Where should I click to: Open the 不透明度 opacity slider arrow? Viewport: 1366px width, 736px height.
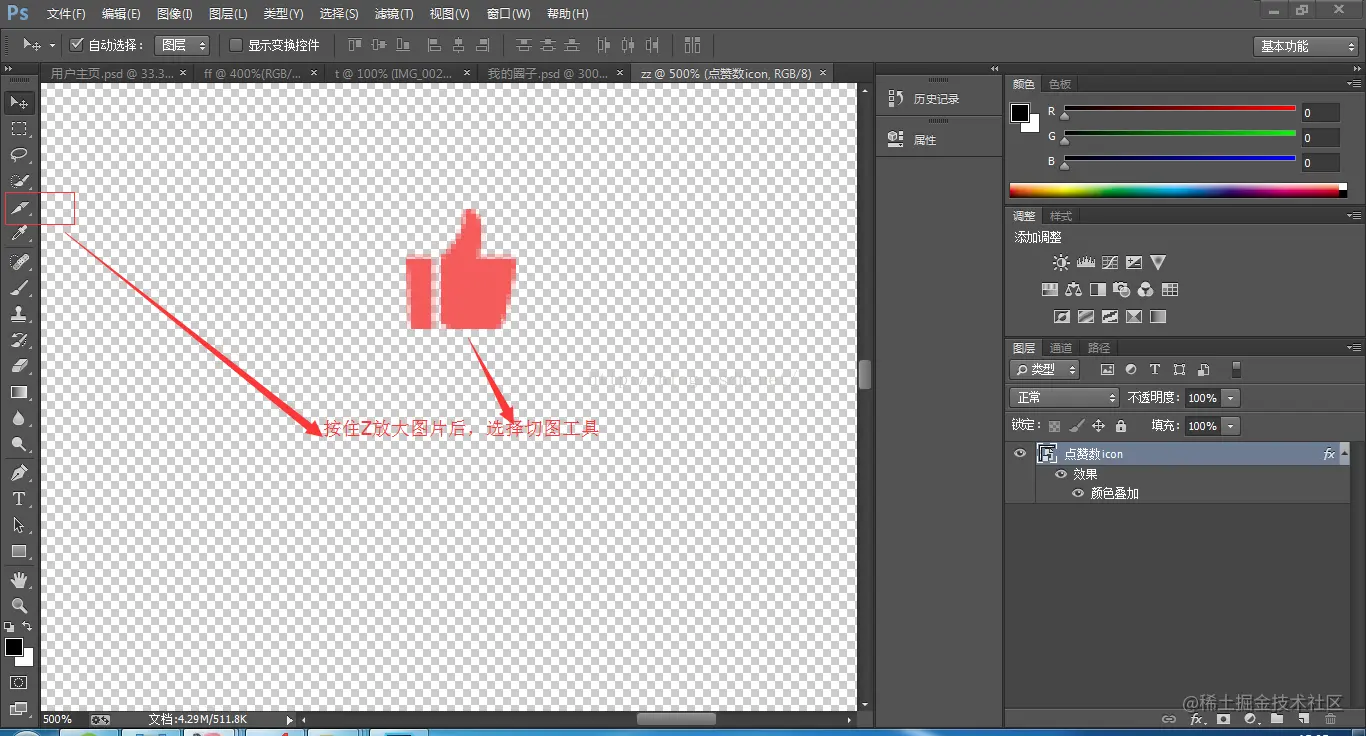(x=1231, y=398)
